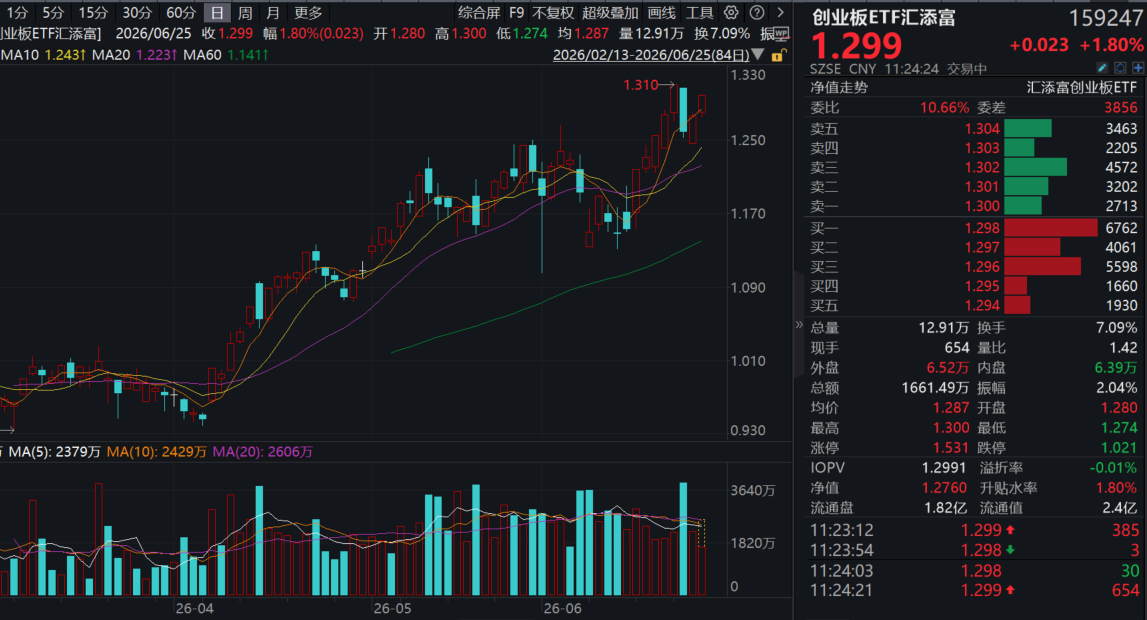Click the date range 2026/02/13-2026/06/25 link
The image size is (1147, 620).
pos(651,55)
